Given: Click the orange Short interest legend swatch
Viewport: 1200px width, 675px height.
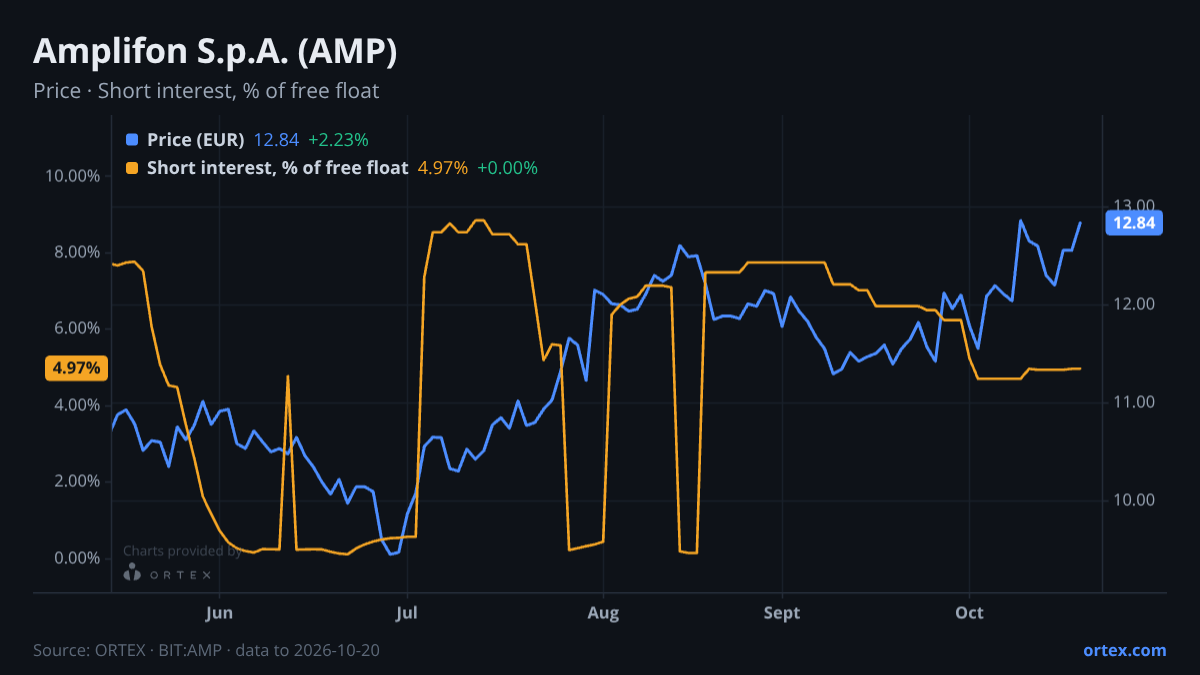Looking at the screenshot, I should 133,168.
